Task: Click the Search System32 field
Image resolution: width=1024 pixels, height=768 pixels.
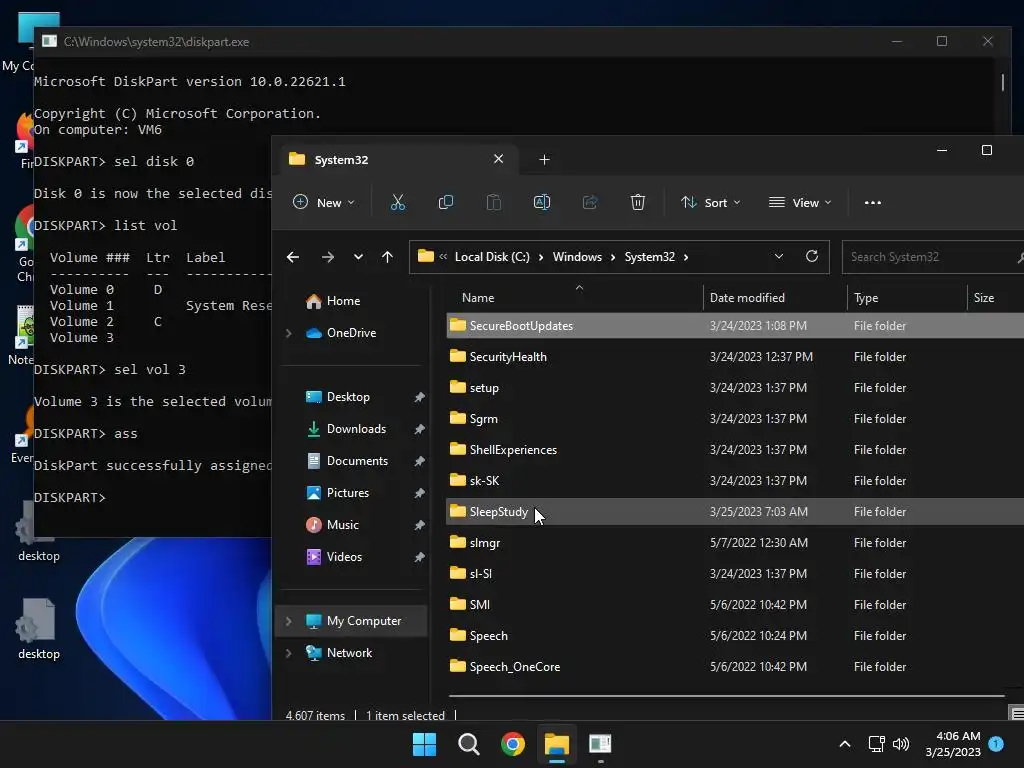Action: click(933, 257)
